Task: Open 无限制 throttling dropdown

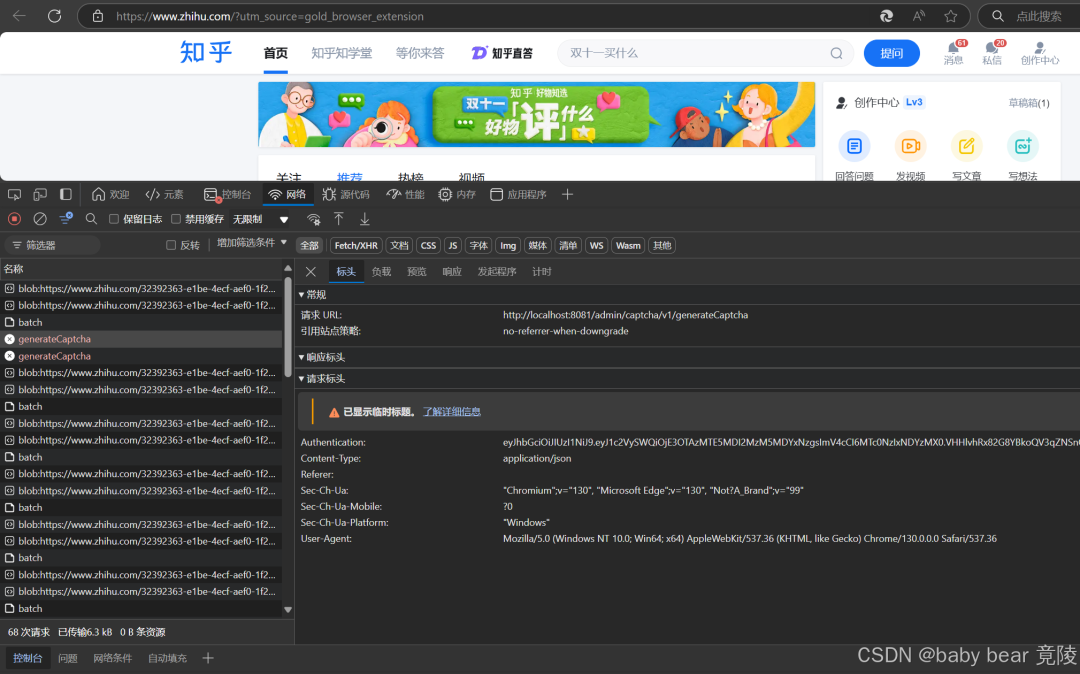Action: [x=260, y=220]
